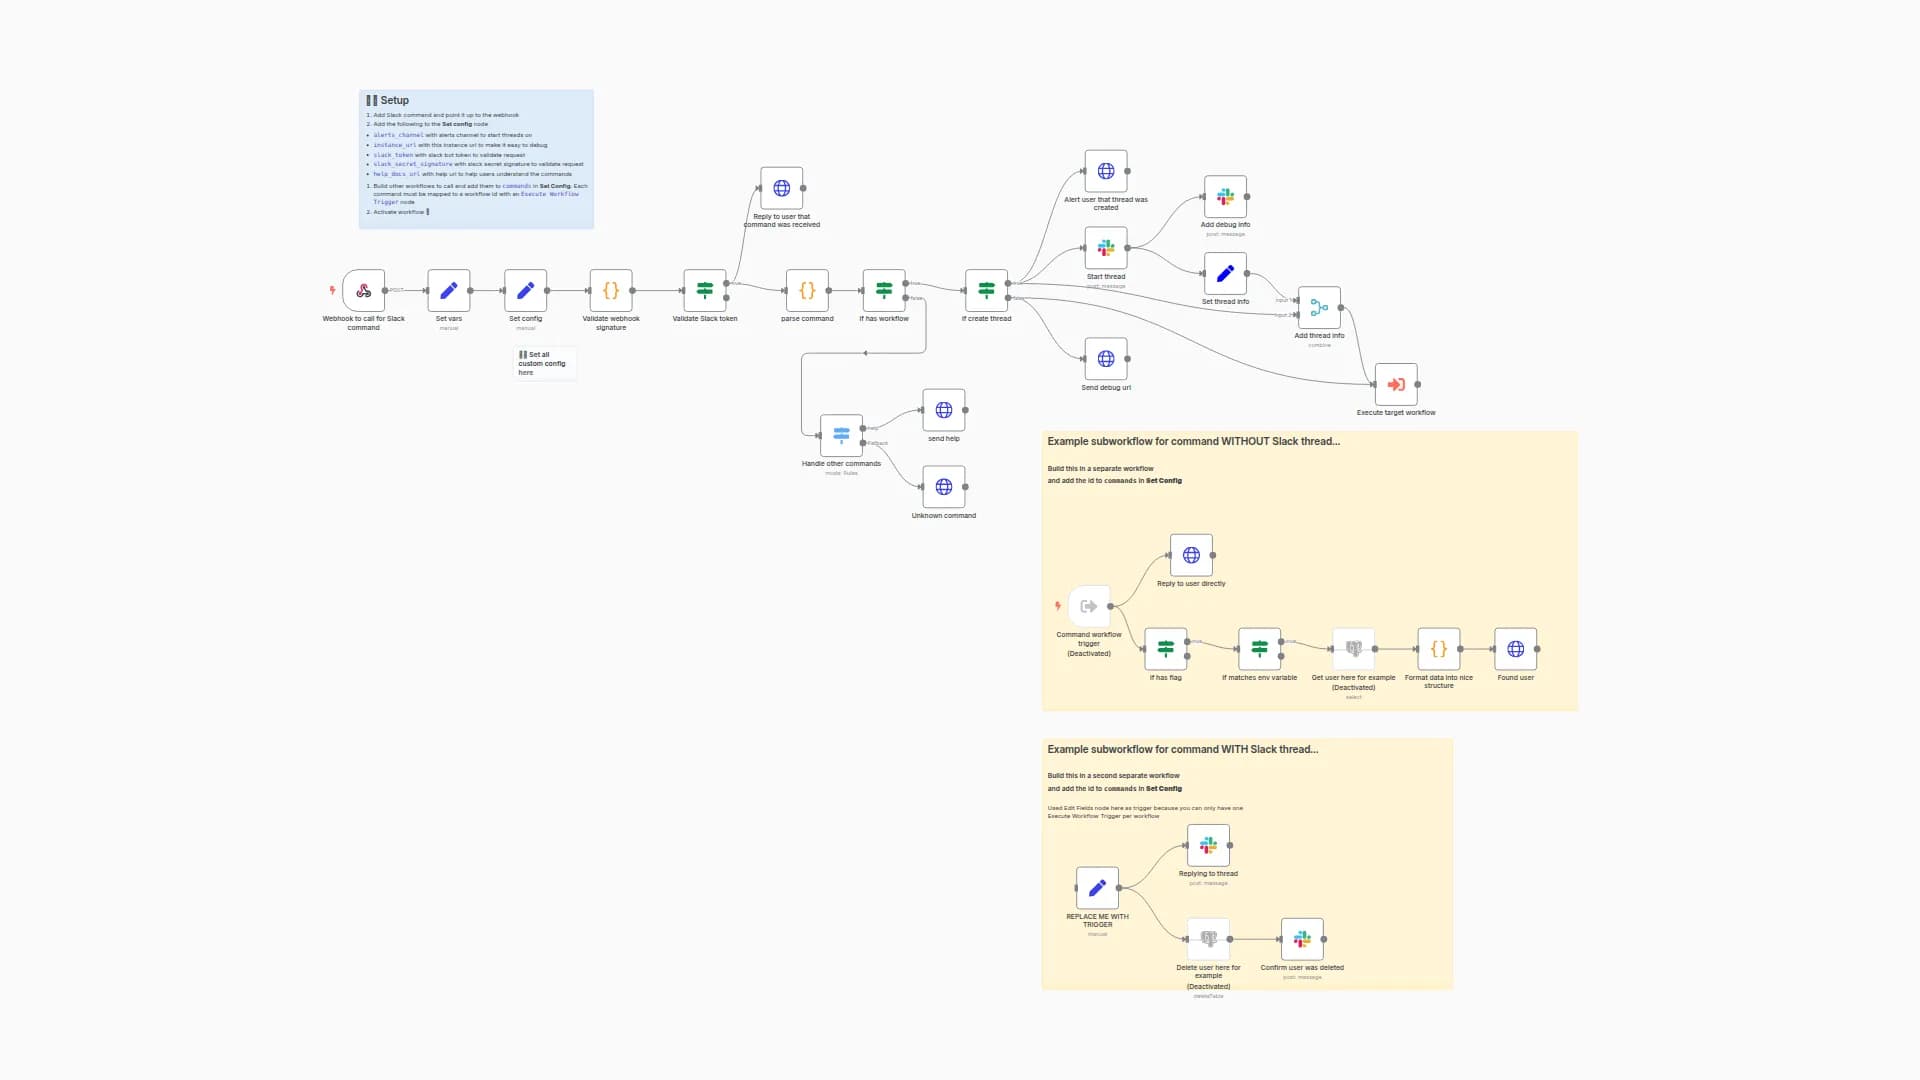Open the Set vars node
This screenshot has width=1920, height=1080.
(x=449, y=291)
